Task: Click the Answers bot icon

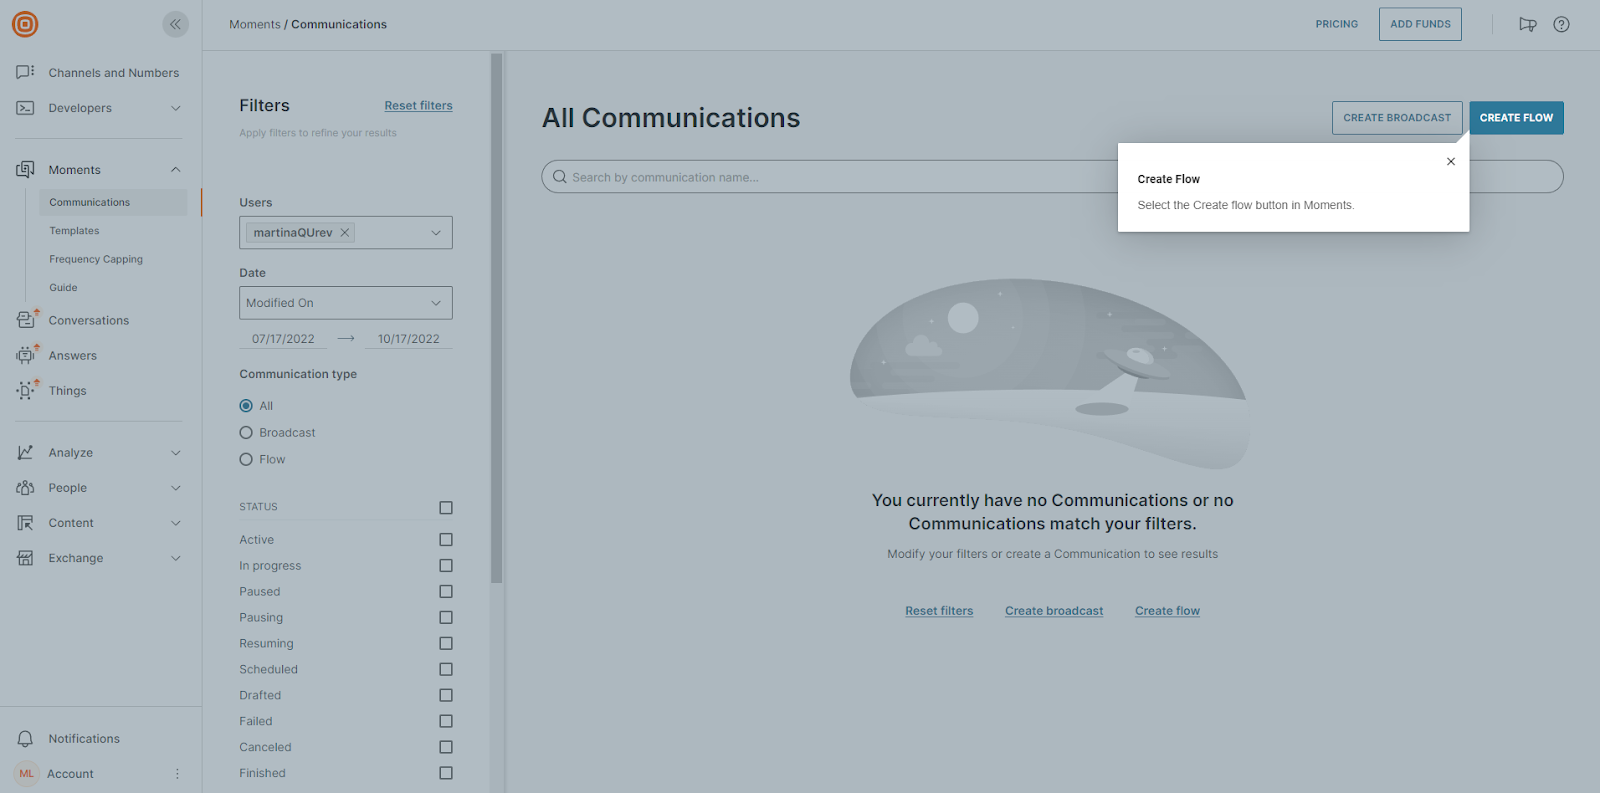Action: 25,355
